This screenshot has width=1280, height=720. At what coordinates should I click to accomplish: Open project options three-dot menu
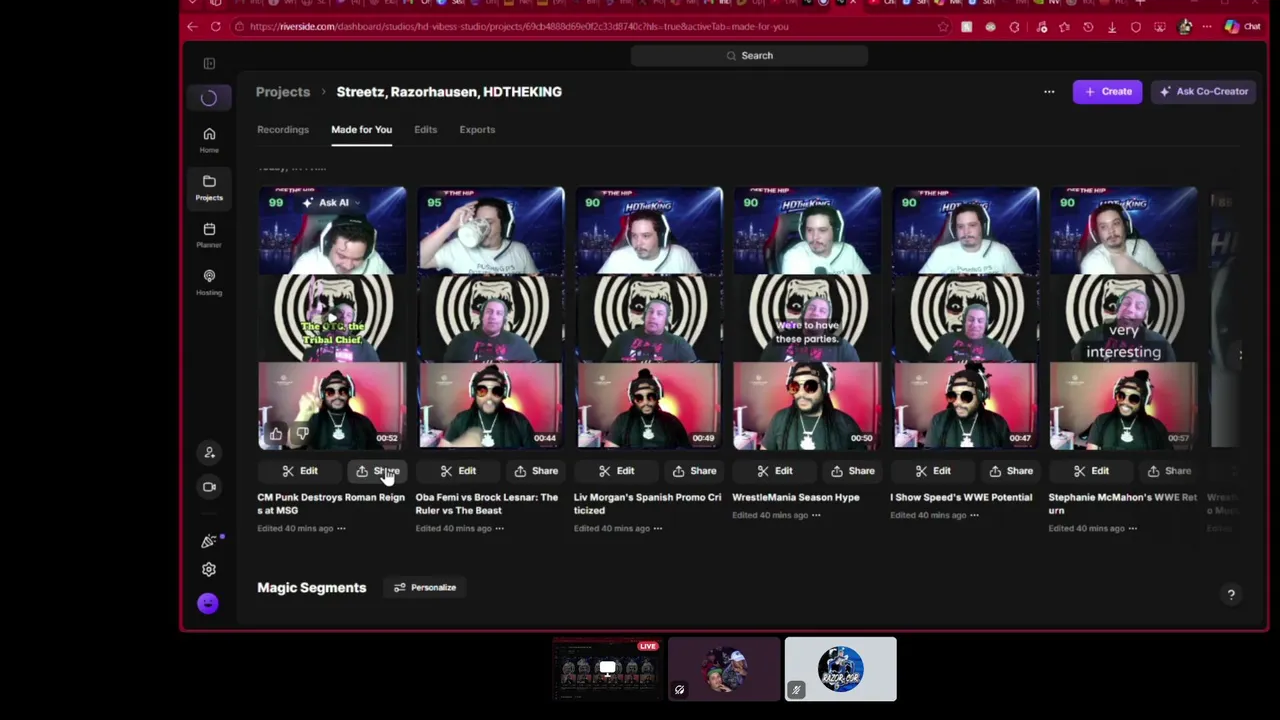(x=1049, y=92)
